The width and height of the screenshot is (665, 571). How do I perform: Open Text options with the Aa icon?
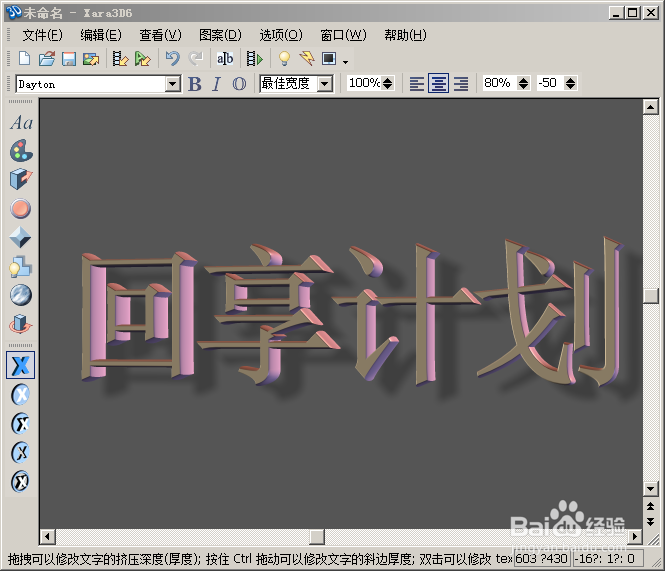pyautogui.click(x=21, y=123)
